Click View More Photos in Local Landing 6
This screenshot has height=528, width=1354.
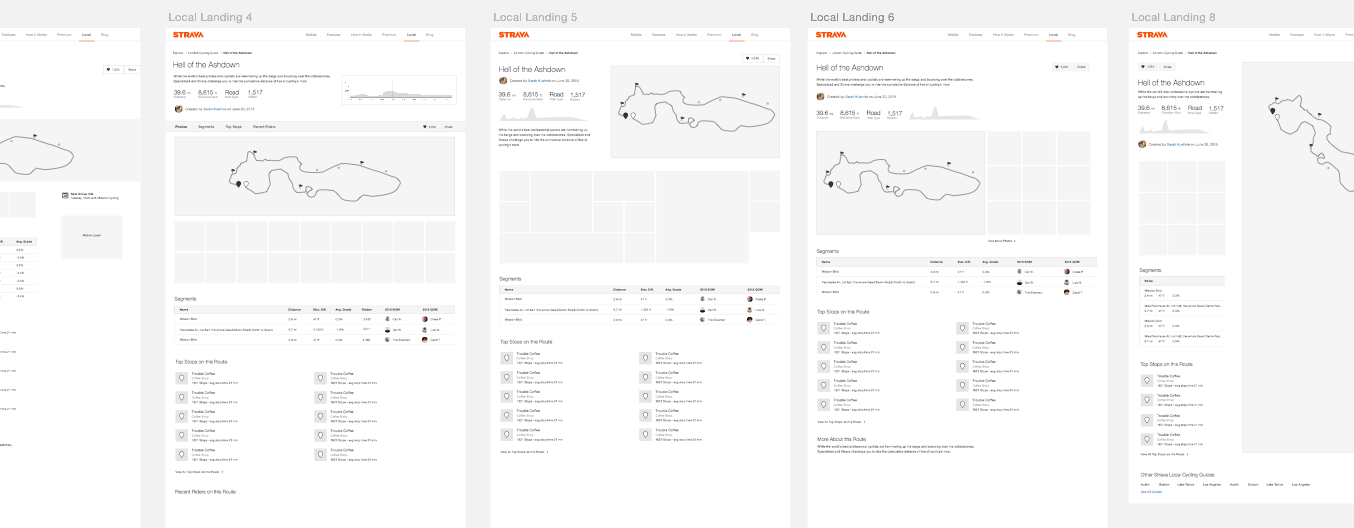1001,240
